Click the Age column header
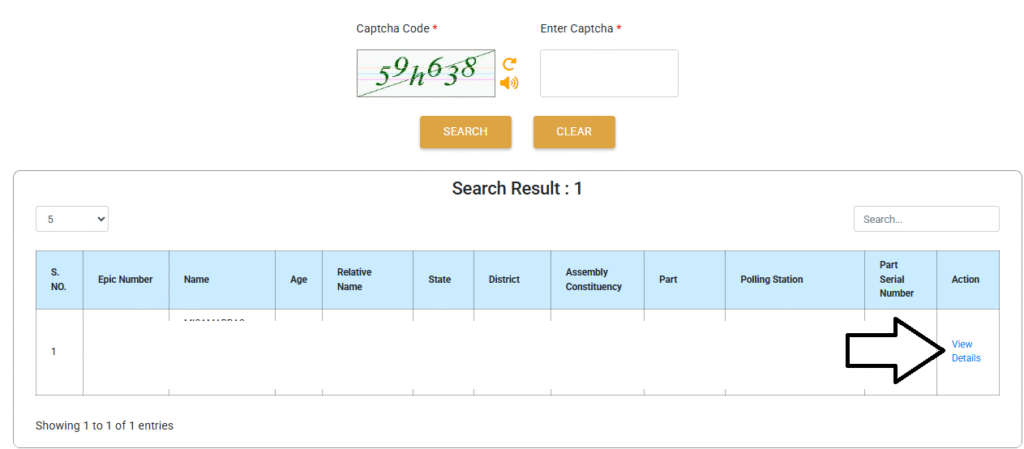Image resolution: width=1024 pixels, height=449 pixels. click(x=298, y=280)
